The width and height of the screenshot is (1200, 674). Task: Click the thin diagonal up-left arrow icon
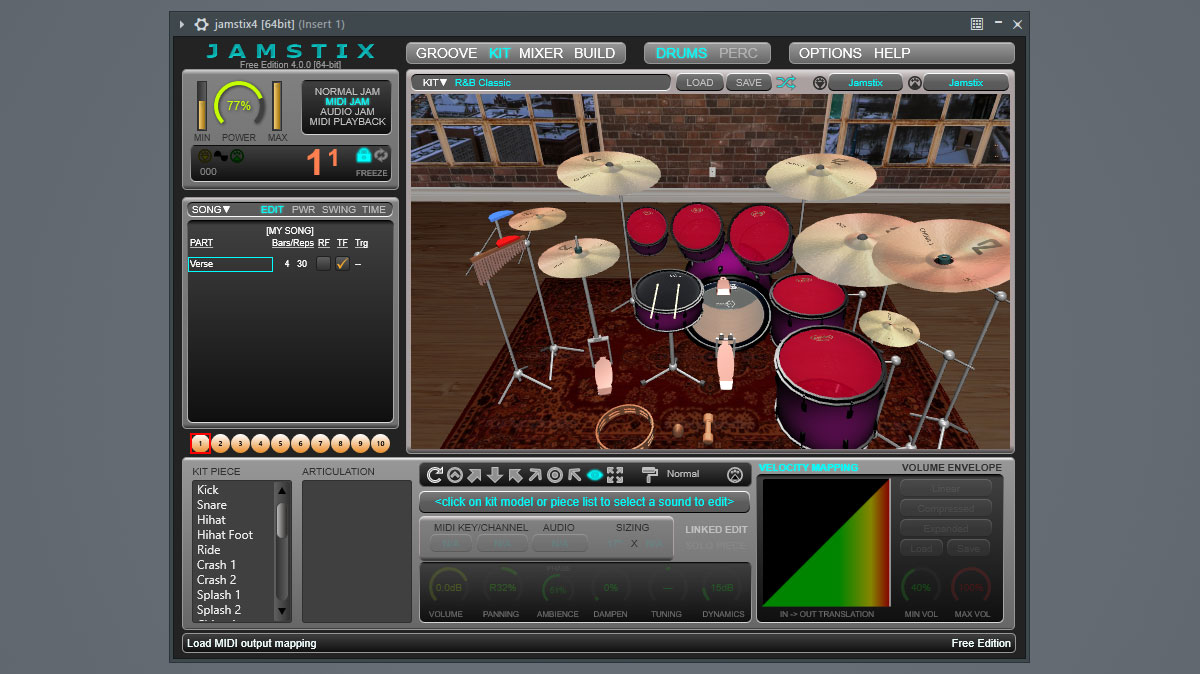pos(574,475)
